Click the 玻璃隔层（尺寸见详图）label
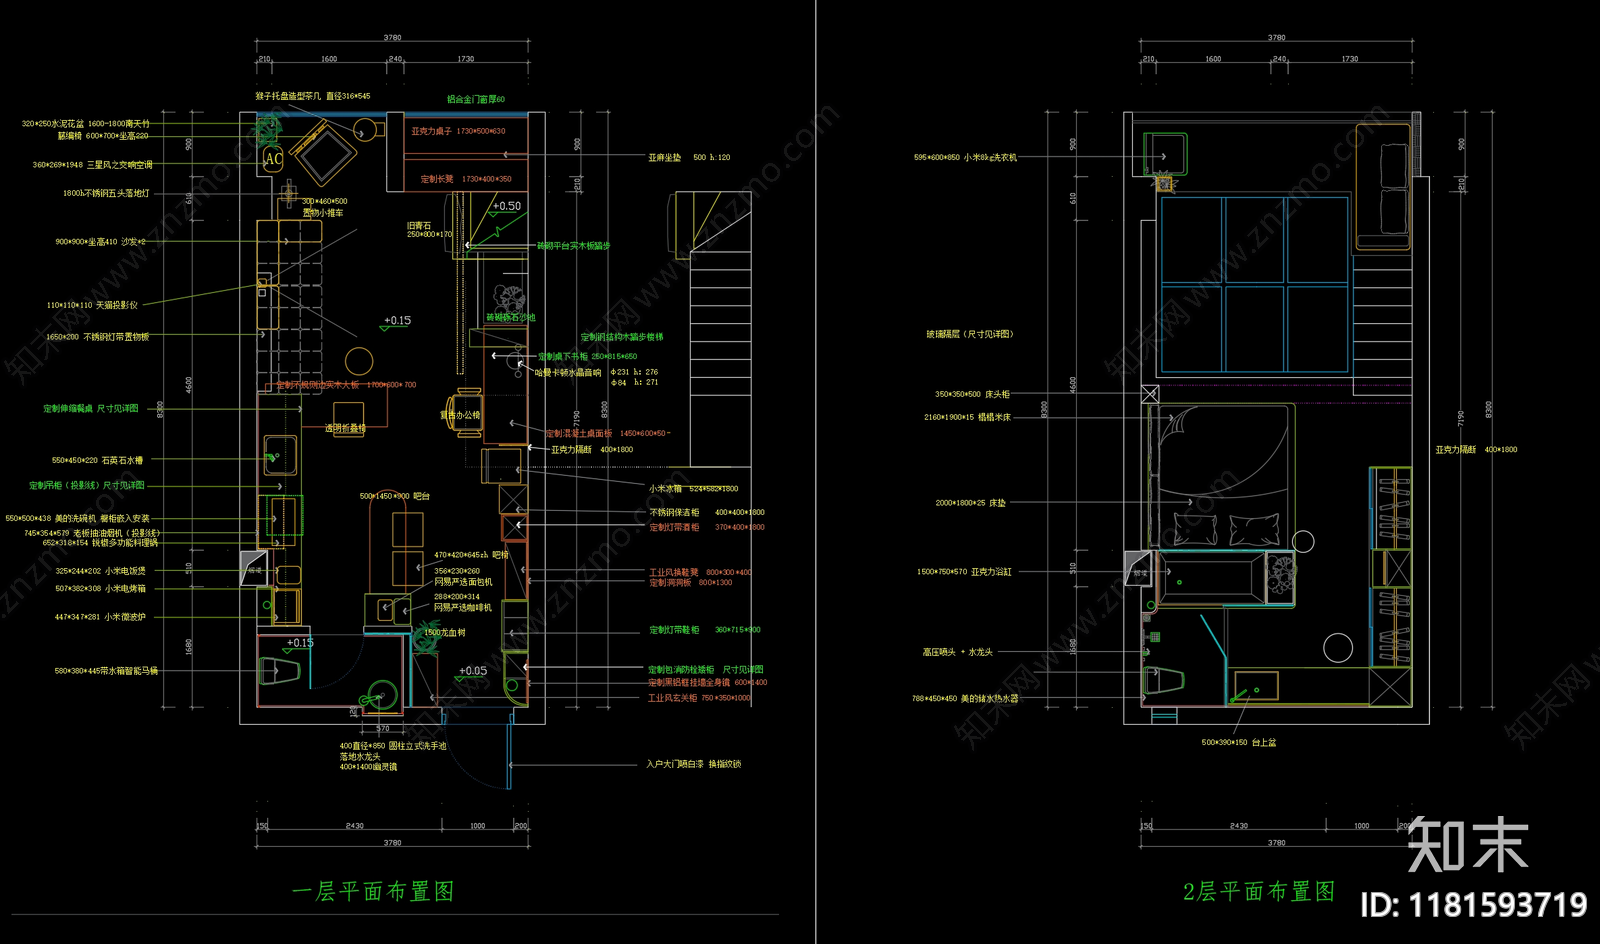Viewport: 1600px width, 944px height. [x=969, y=334]
